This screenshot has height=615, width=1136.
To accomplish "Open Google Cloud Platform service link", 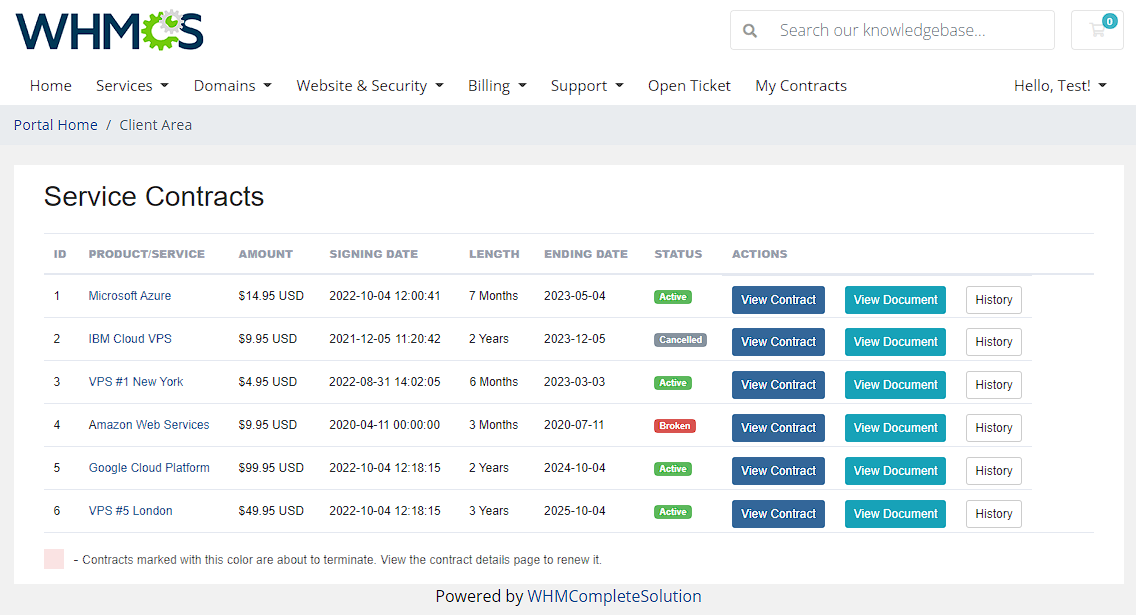I will (149, 468).
